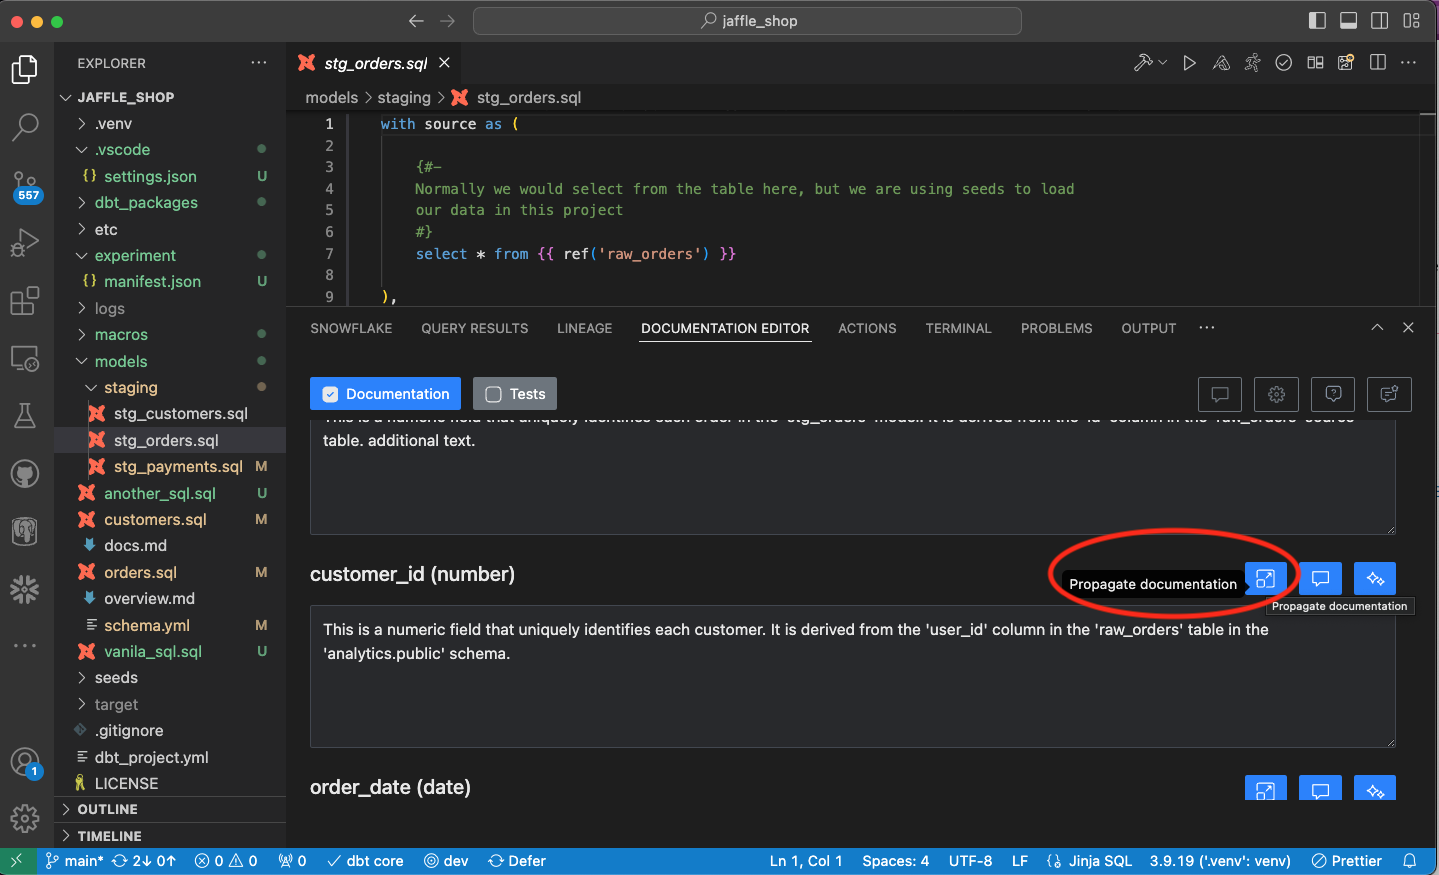1439x875 pixels.
Task: Click the go back arrow in title bar
Action: pos(416,20)
